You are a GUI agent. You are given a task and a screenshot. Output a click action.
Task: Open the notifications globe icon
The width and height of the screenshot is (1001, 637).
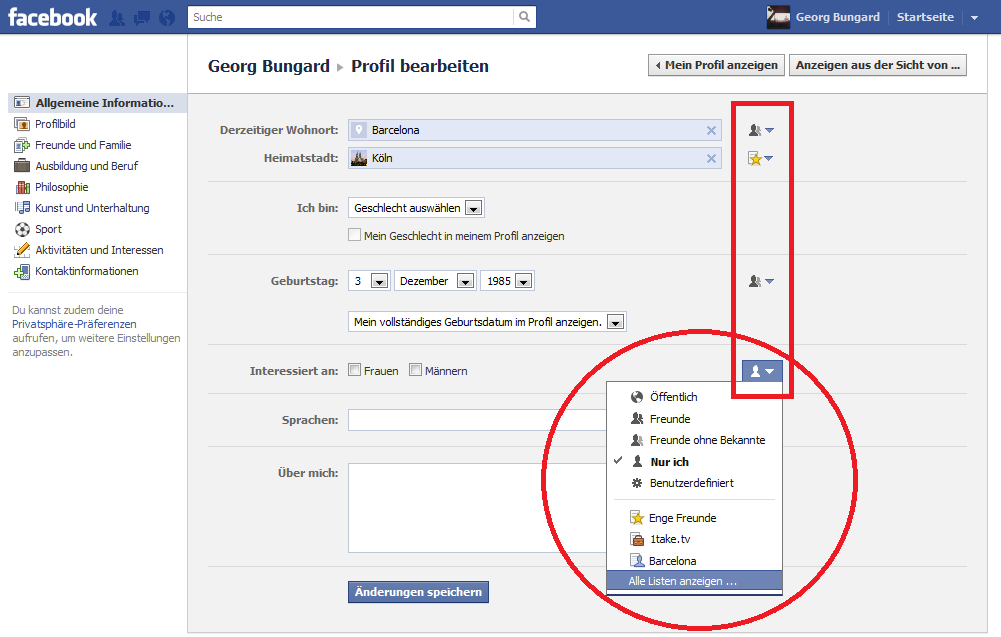pos(167,18)
